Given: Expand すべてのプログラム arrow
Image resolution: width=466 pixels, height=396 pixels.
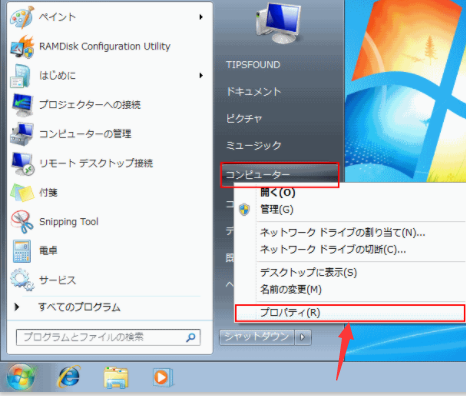Looking at the screenshot, I should pyautogui.click(x=17, y=307).
